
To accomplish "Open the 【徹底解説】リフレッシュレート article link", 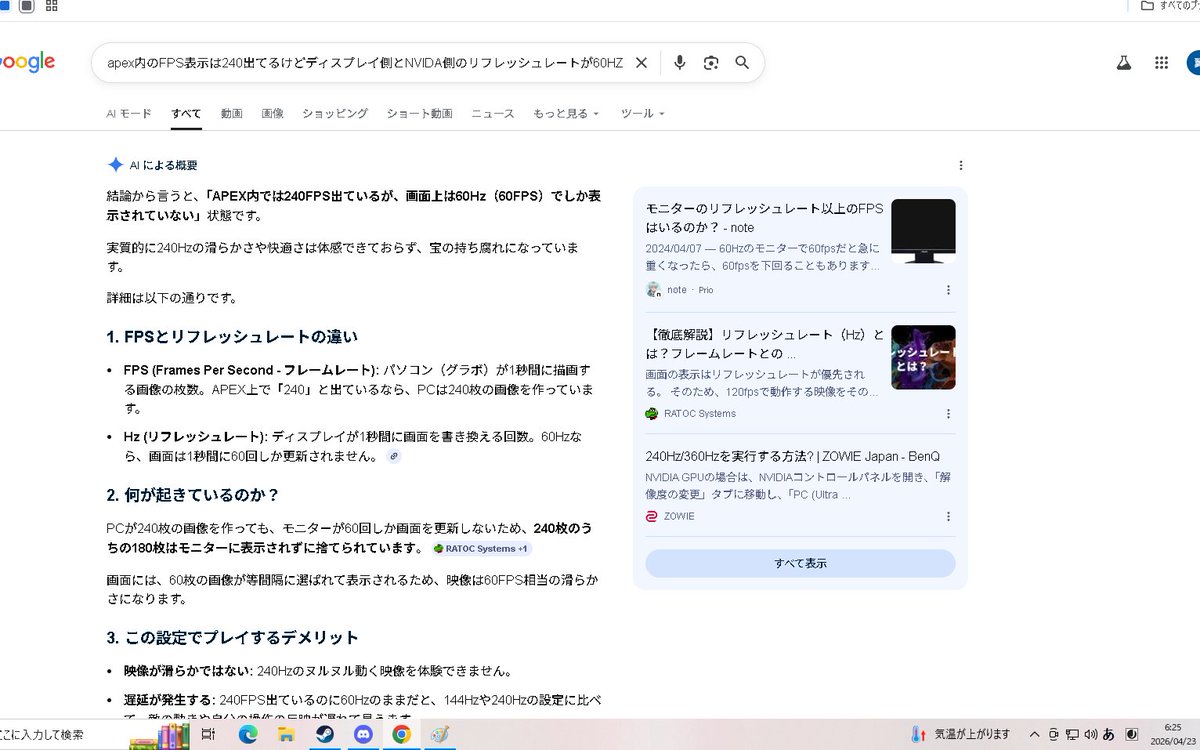I will tap(764, 344).
